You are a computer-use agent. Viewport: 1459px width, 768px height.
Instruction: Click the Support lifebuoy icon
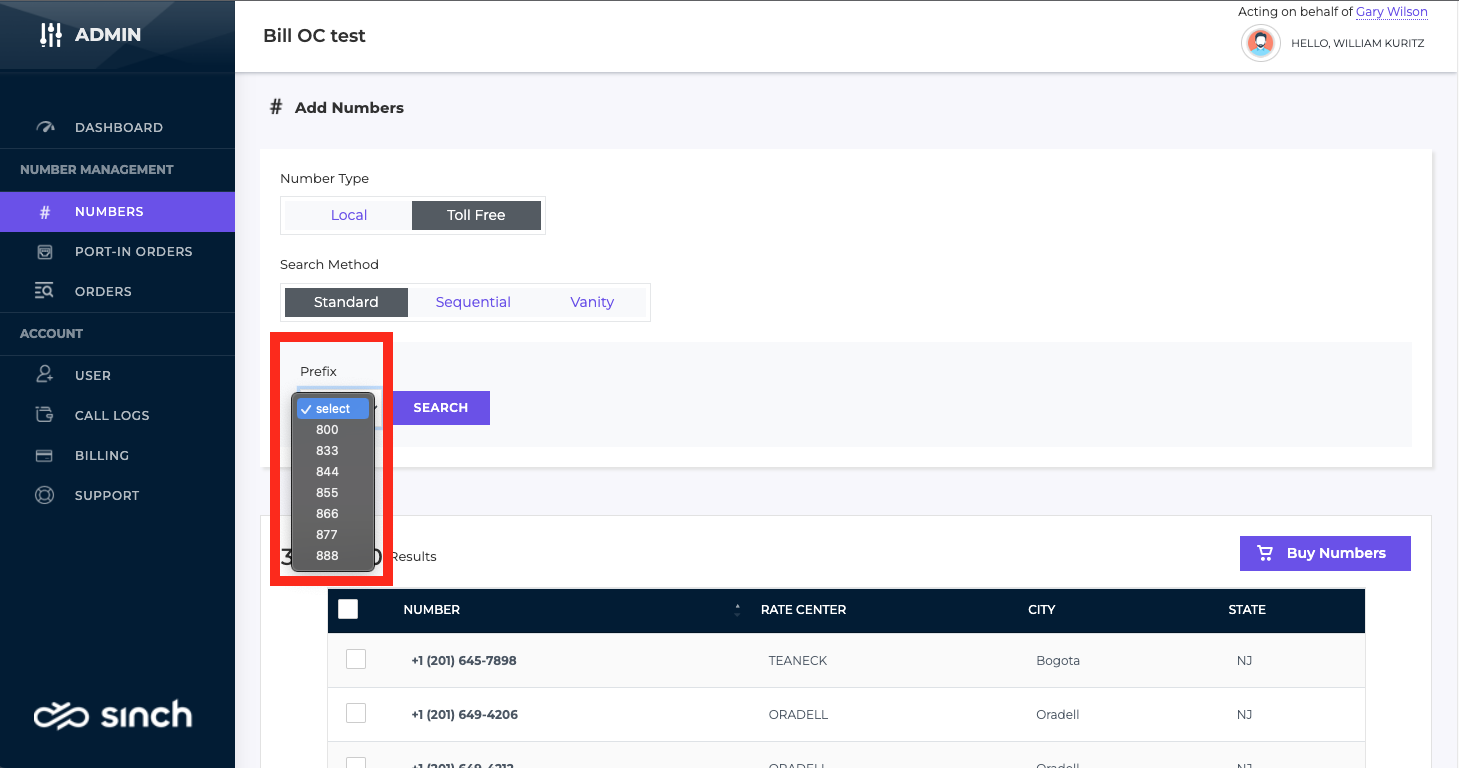point(45,495)
